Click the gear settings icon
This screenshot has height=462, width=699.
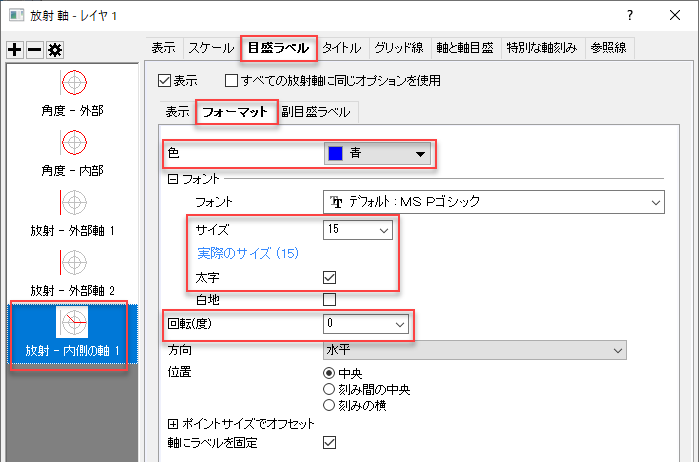55,50
